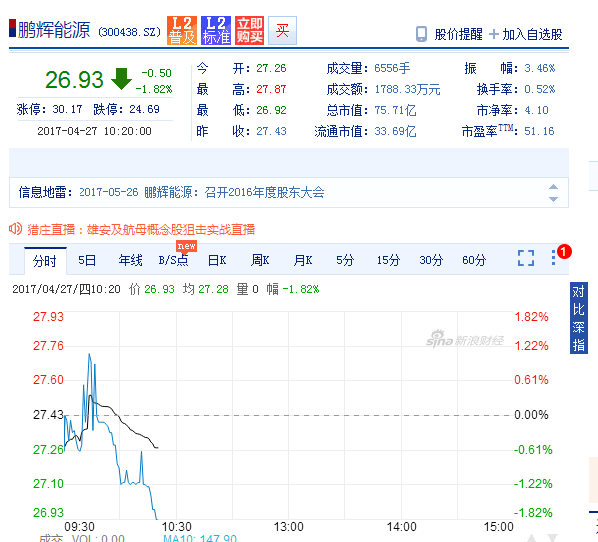Click the L2 普及 orange badge
This screenshot has width=598, height=542.
[182, 31]
